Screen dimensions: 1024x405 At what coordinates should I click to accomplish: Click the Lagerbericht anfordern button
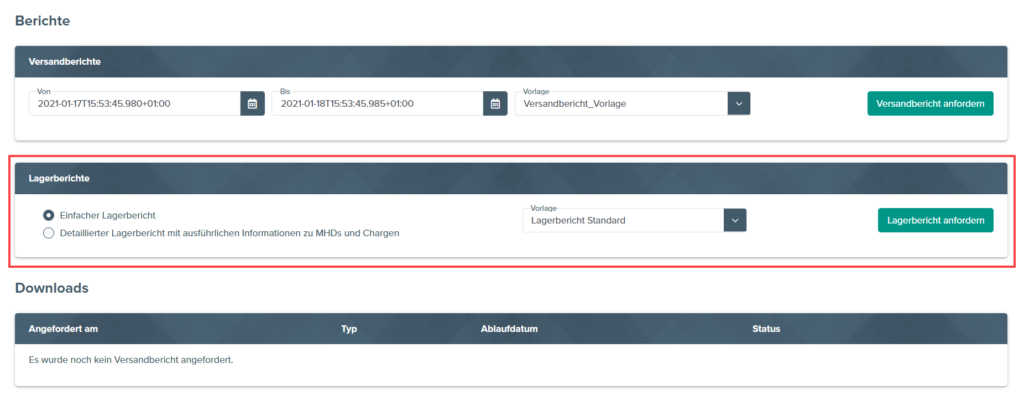[935, 220]
